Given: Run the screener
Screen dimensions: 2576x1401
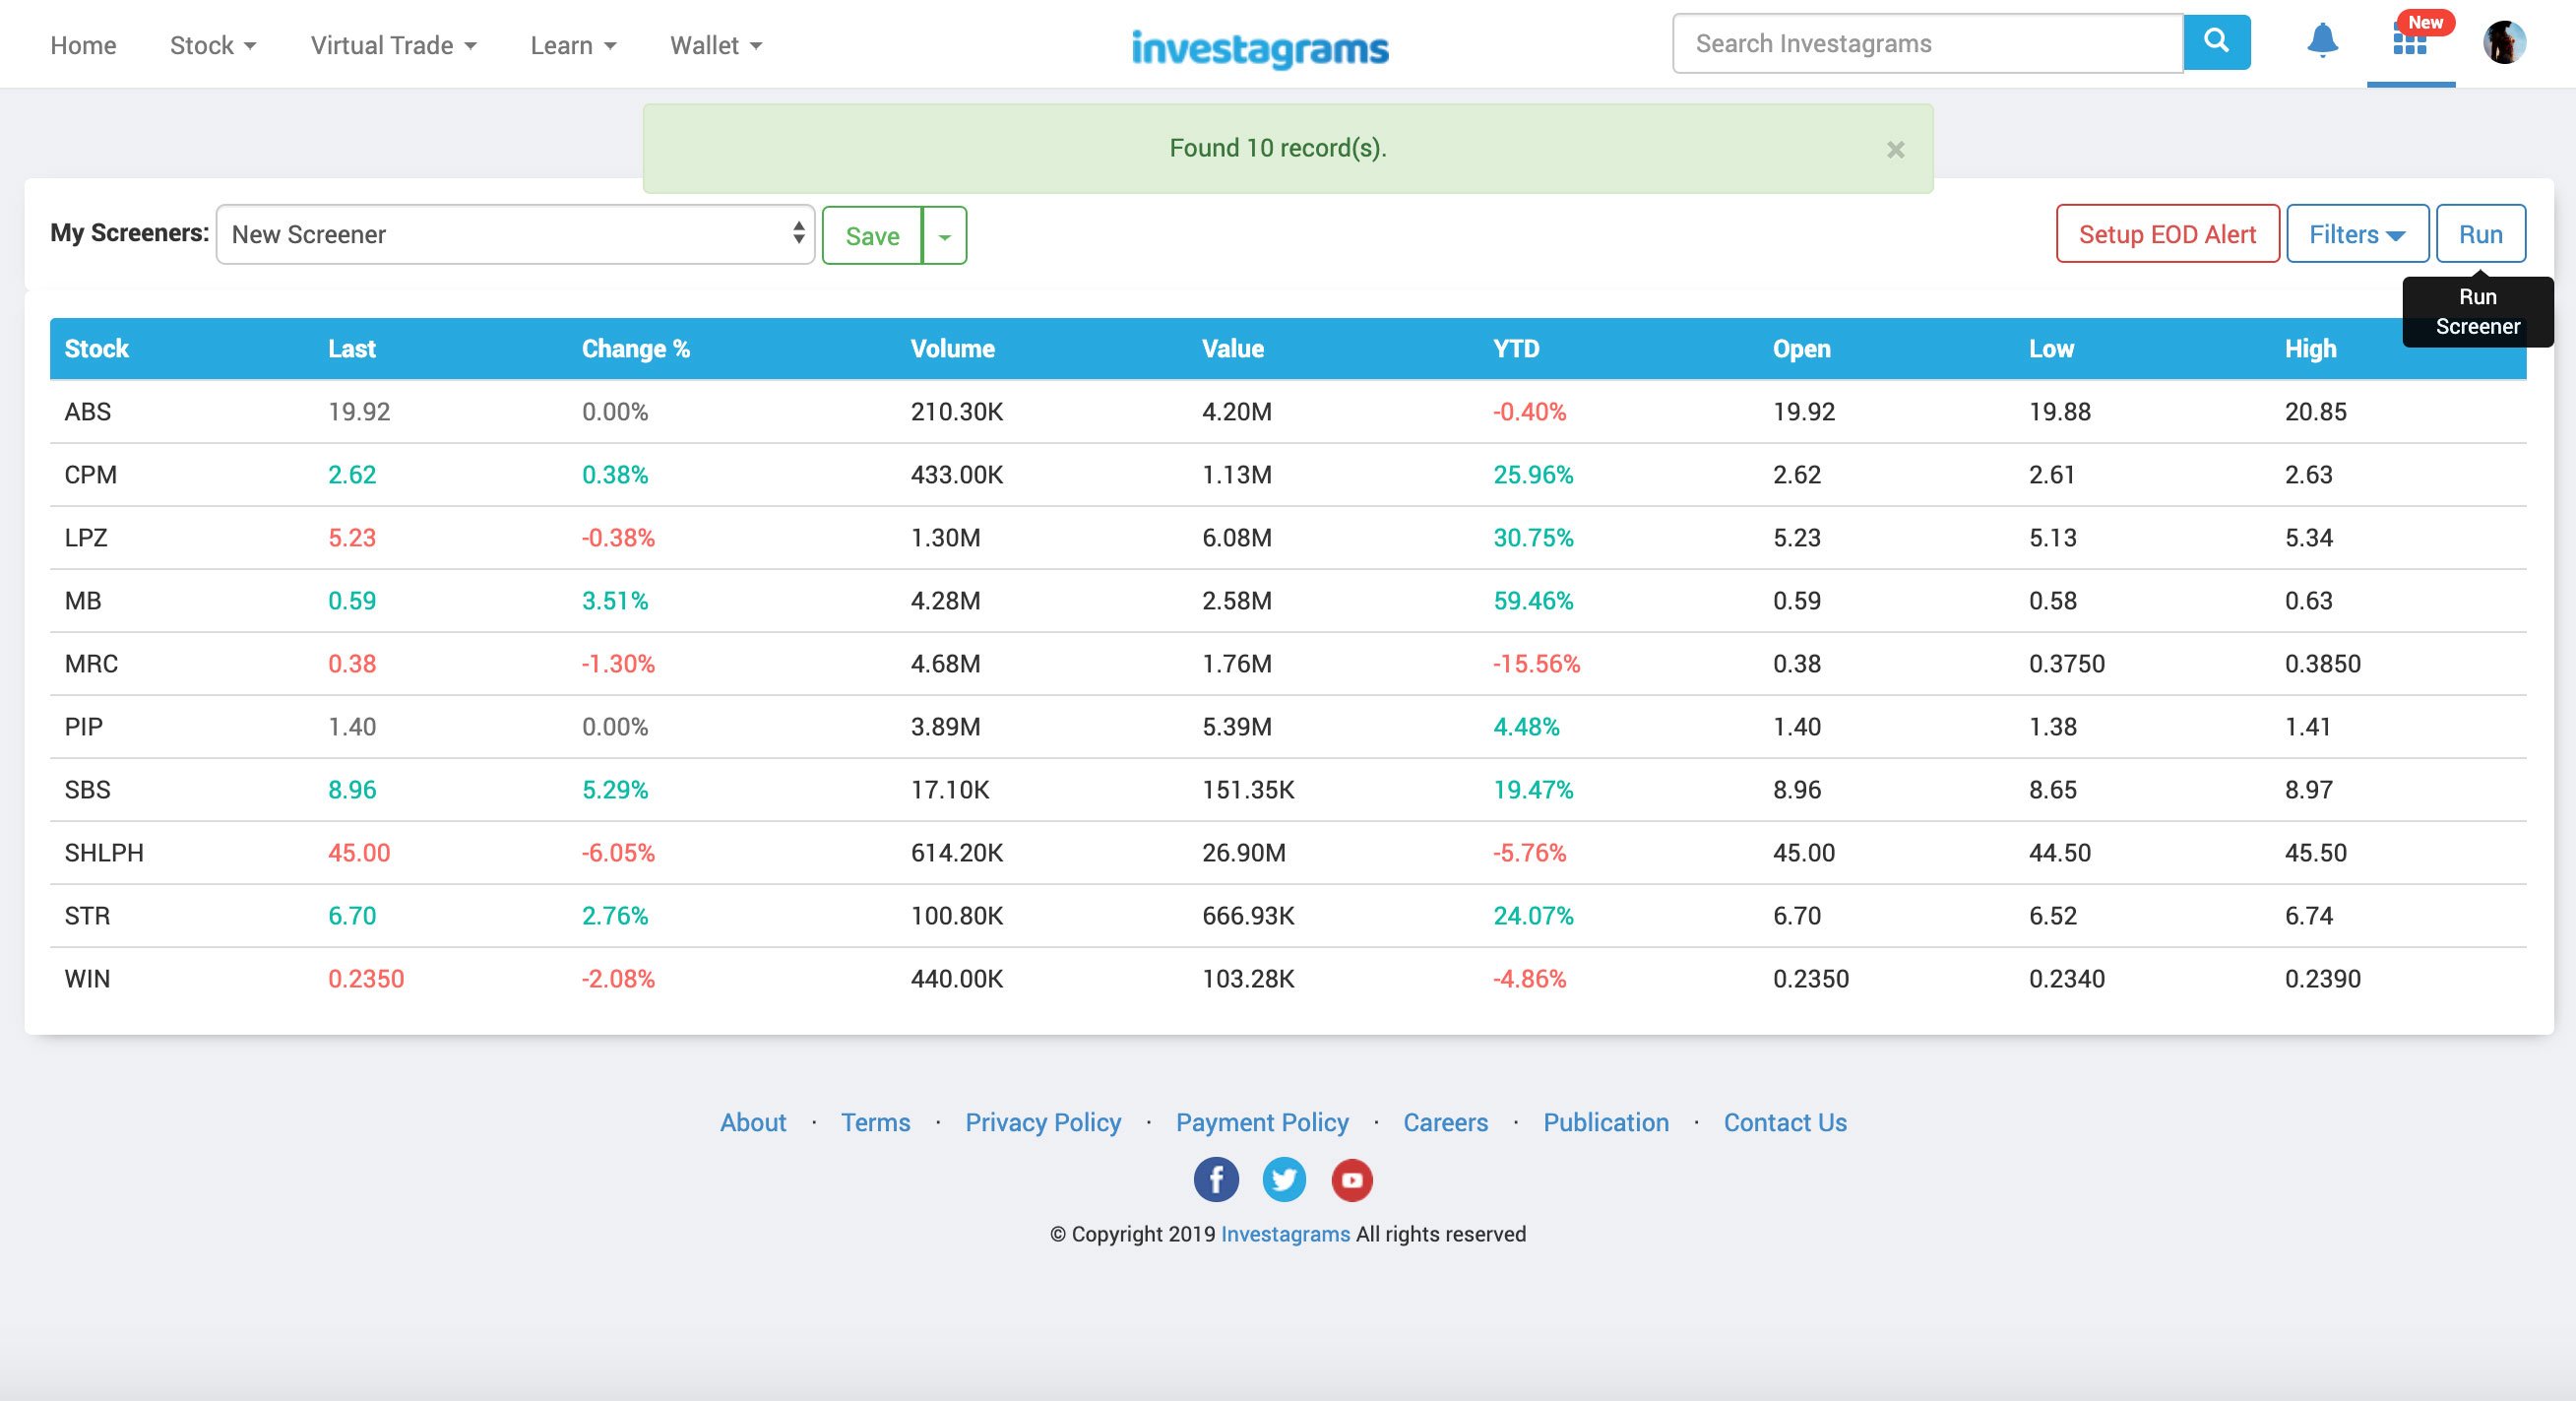Looking at the screenshot, I should tap(2480, 234).
